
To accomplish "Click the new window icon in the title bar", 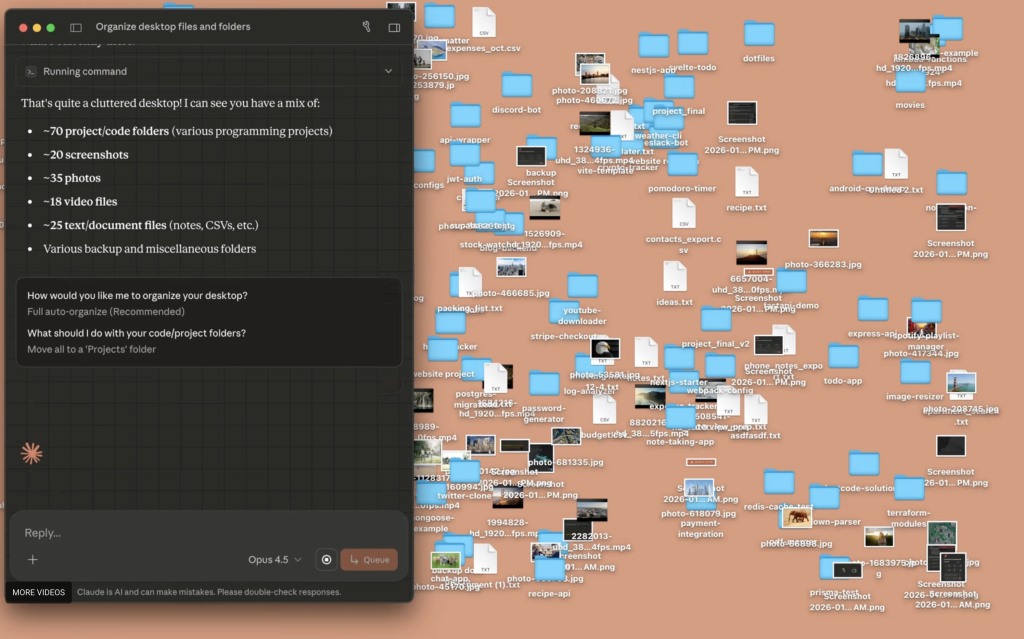I will [394, 27].
